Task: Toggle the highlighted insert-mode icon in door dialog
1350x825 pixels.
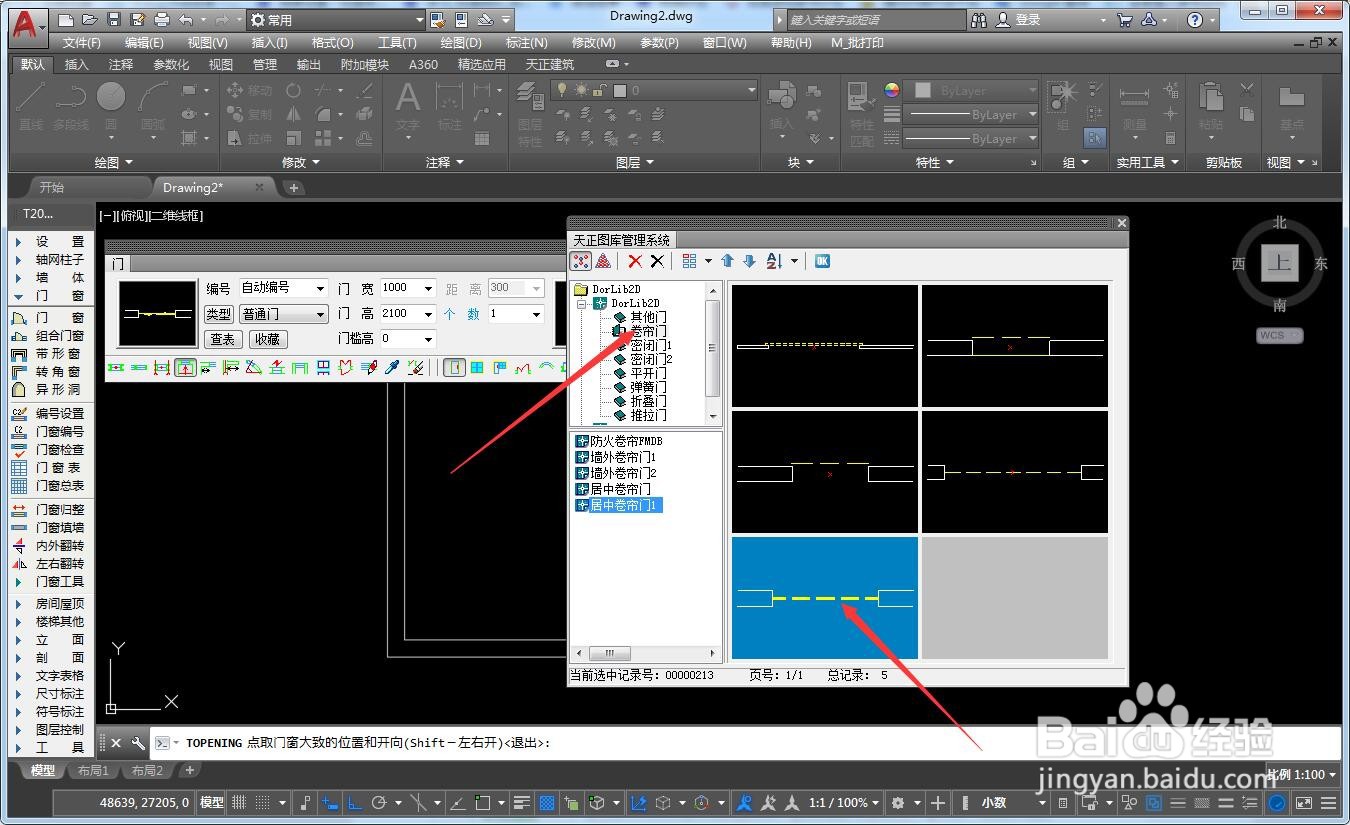Action: (185, 368)
